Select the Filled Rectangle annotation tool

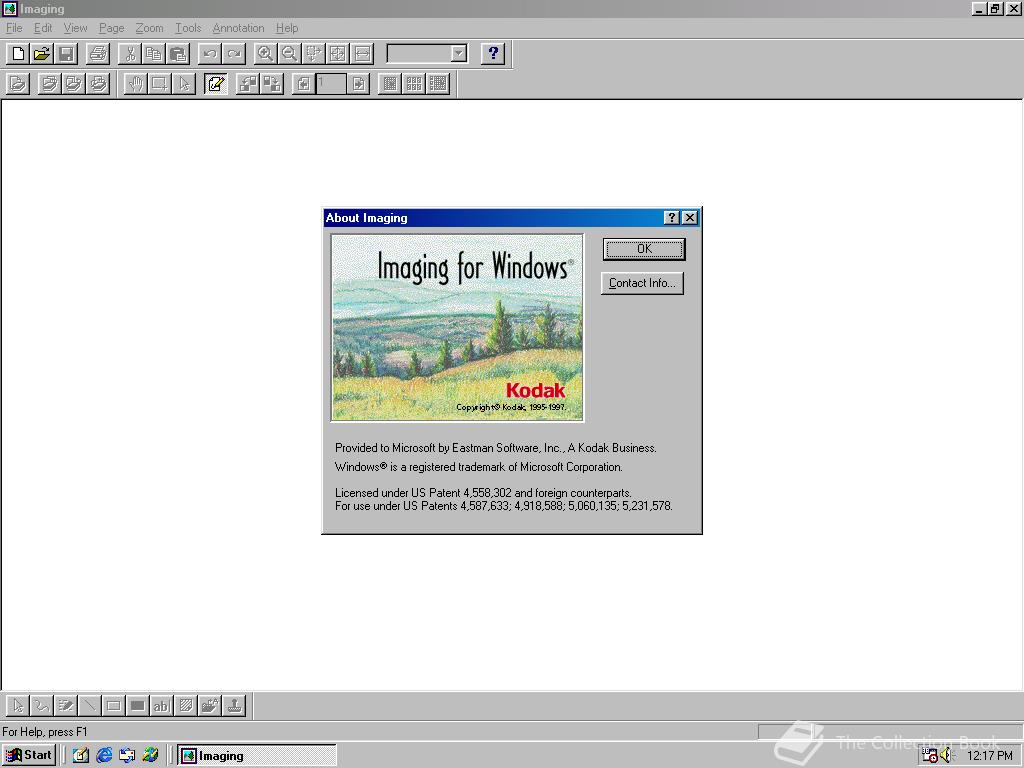click(138, 705)
